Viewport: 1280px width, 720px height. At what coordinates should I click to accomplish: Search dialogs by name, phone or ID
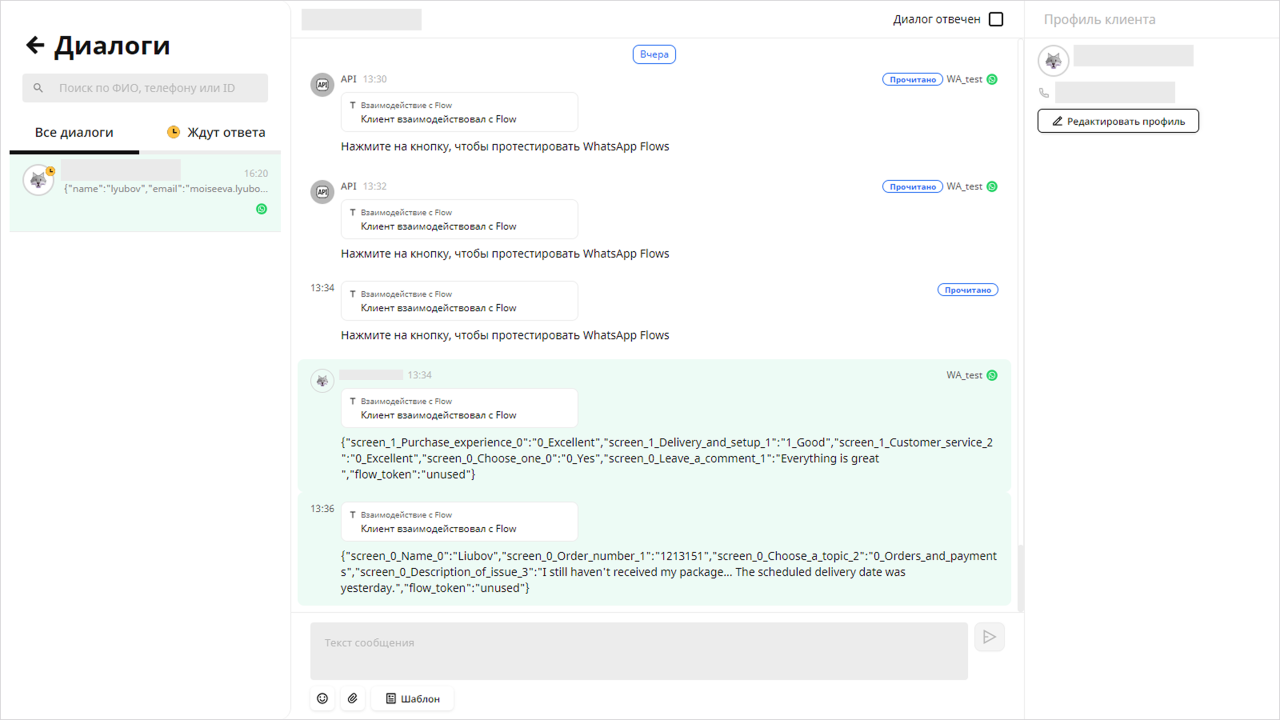pos(145,88)
